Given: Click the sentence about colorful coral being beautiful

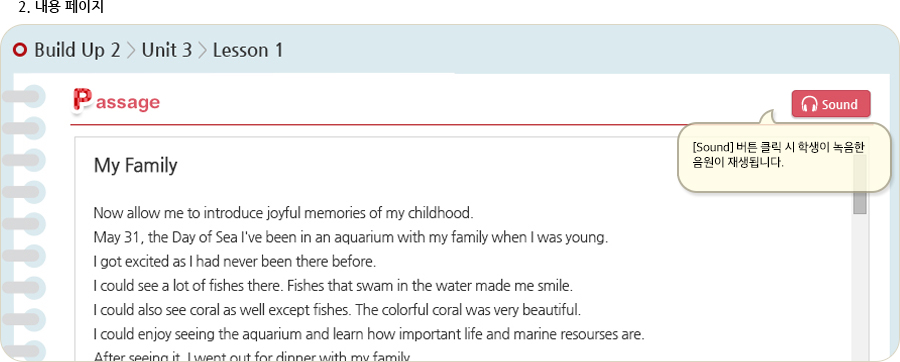Looking at the screenshot, I should (x=468, y=310).
